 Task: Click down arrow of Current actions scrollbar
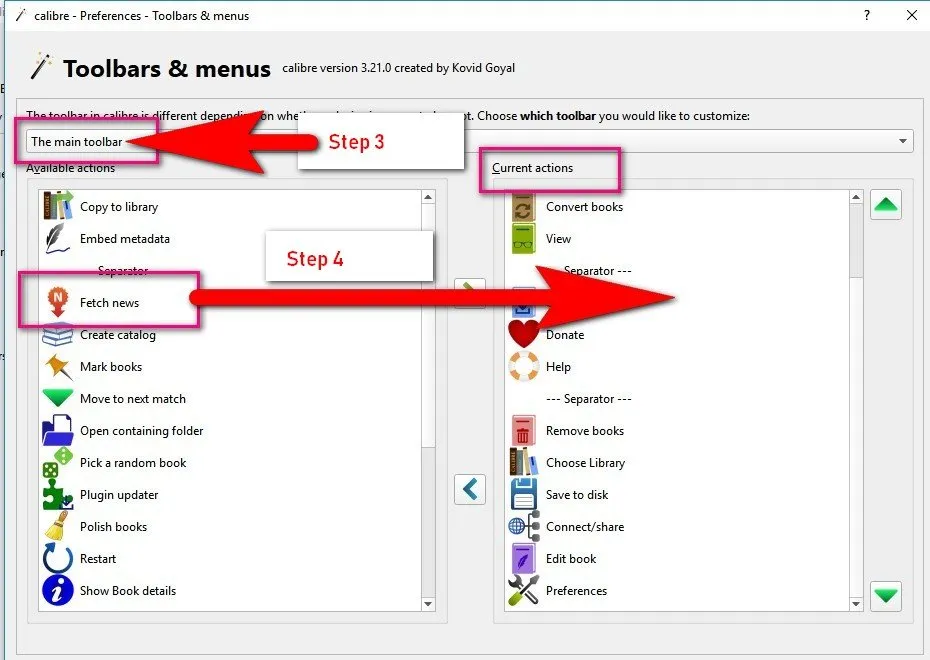(x=855, y=604)
